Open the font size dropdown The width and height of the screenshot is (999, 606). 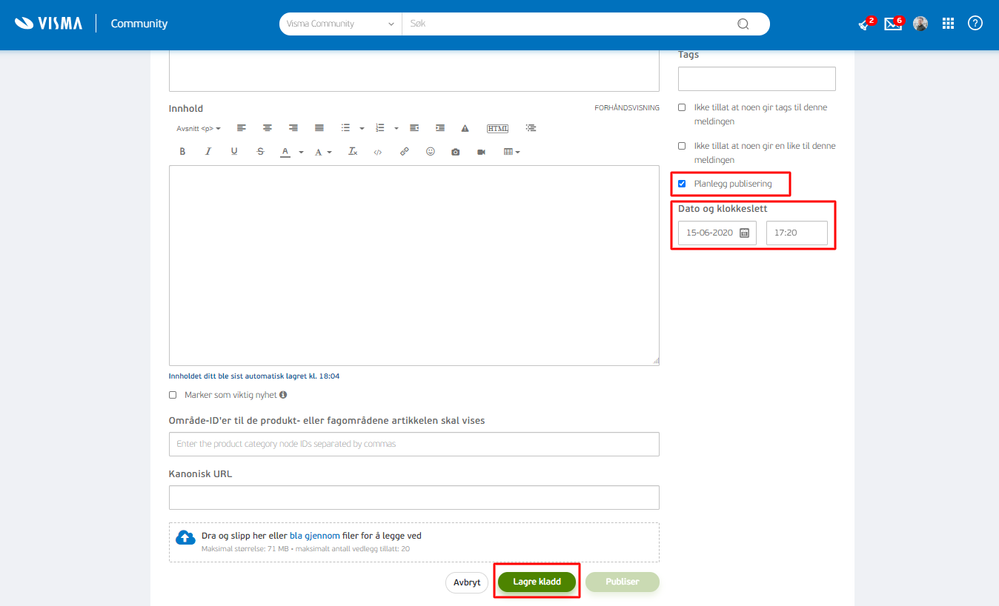(x=323, y=152)
